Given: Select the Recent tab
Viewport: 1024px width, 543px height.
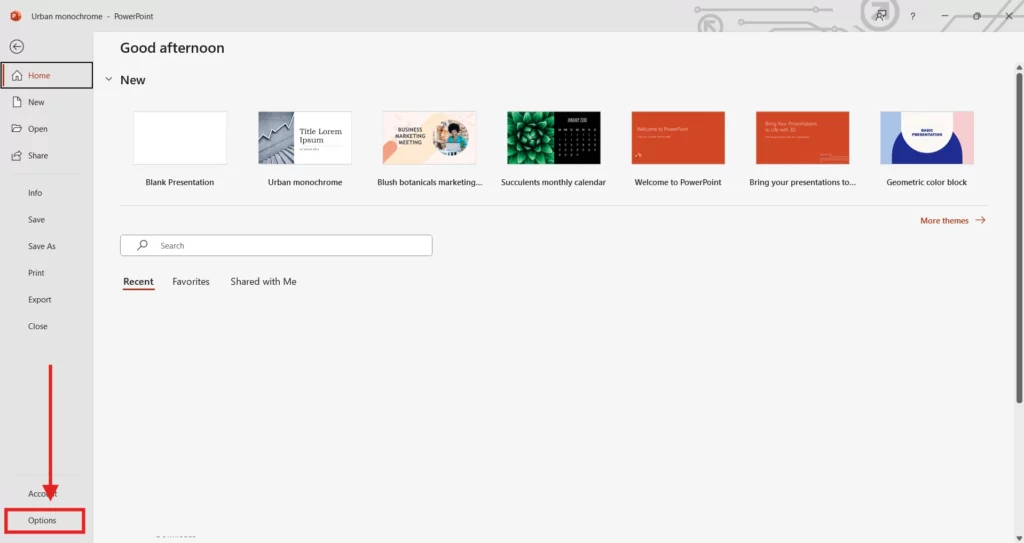Looking at the screenshot, I should [x=138, y=282].
